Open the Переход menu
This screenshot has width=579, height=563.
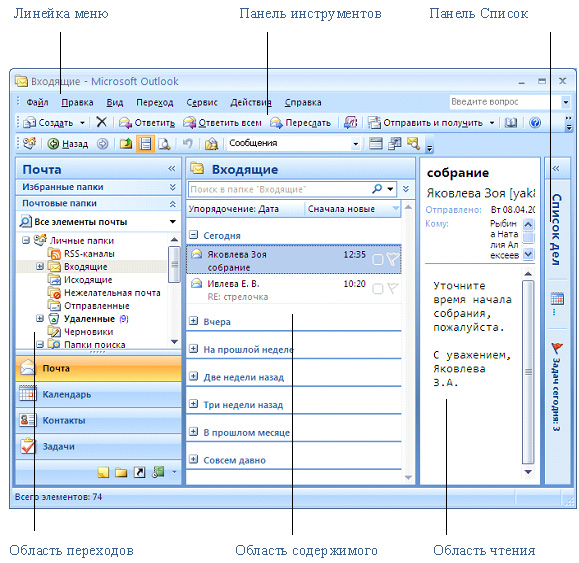click(x=155, y=102)
